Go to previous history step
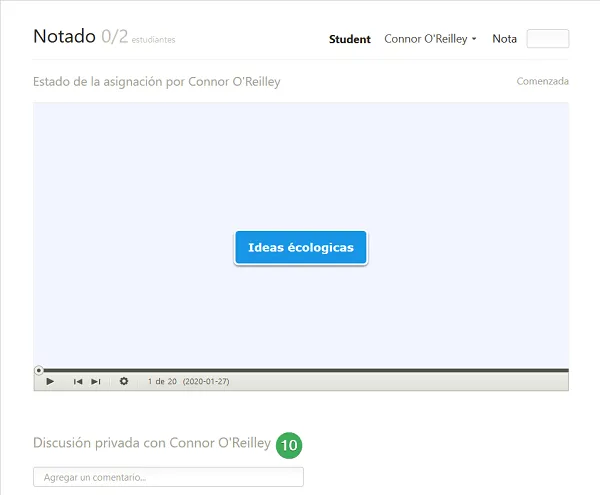The height and width of the screenshot is (495, 600). click(78, 381)
